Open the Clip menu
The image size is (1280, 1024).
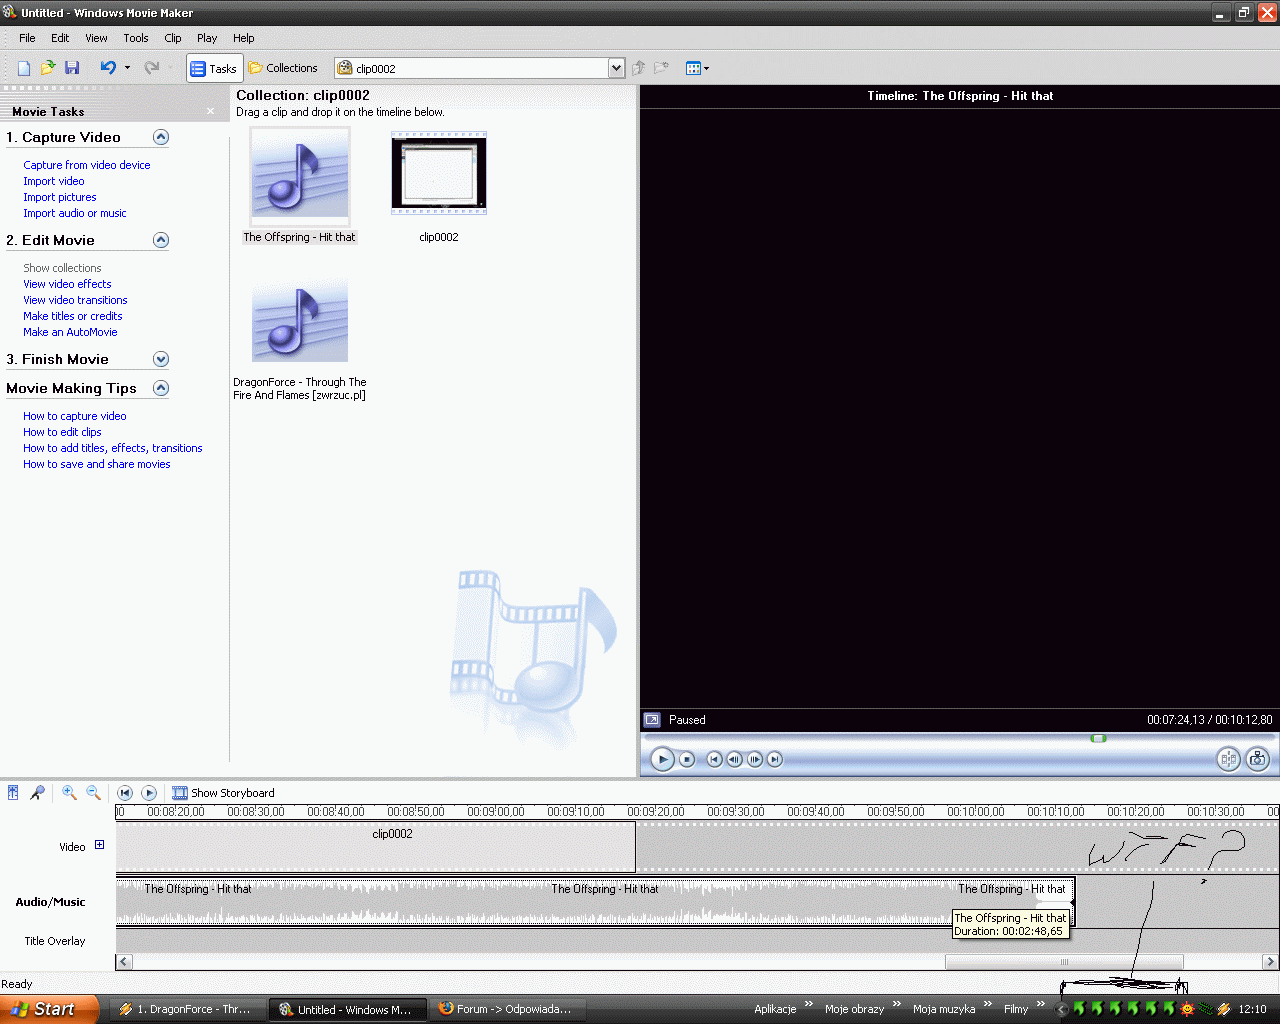tap(173, 38)
